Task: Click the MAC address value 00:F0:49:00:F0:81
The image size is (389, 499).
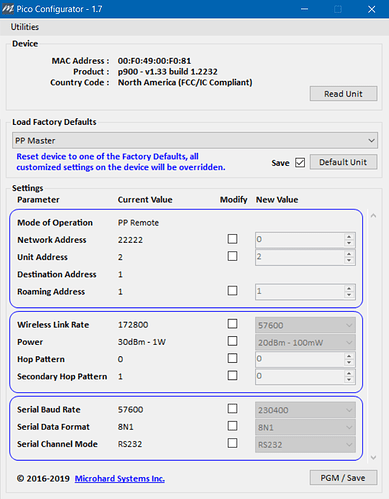Action: point(154,61)
